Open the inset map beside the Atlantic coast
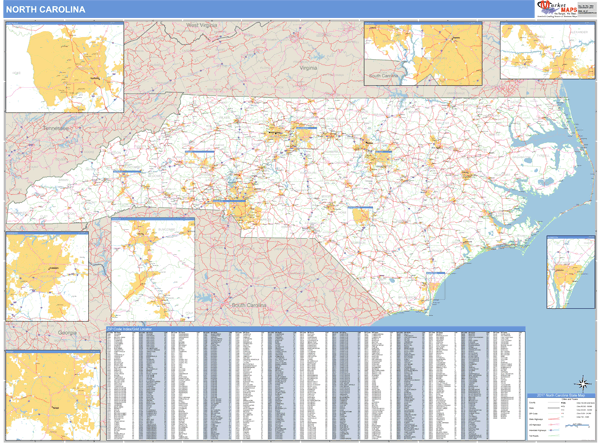 coord(572,273)
